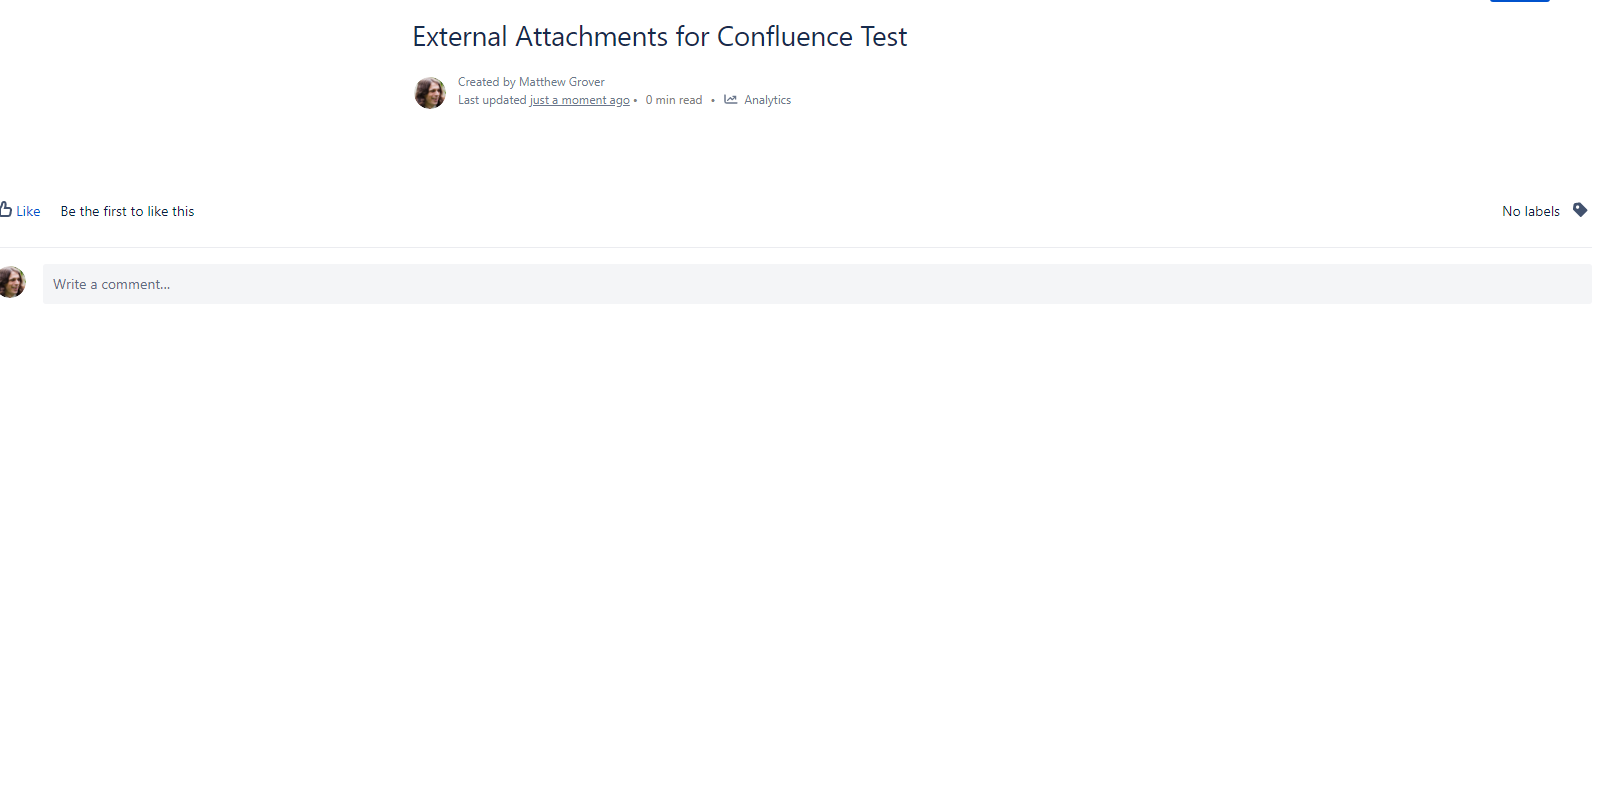
Task: Click the author name Matthew Grover
Action: coord(562,82)
